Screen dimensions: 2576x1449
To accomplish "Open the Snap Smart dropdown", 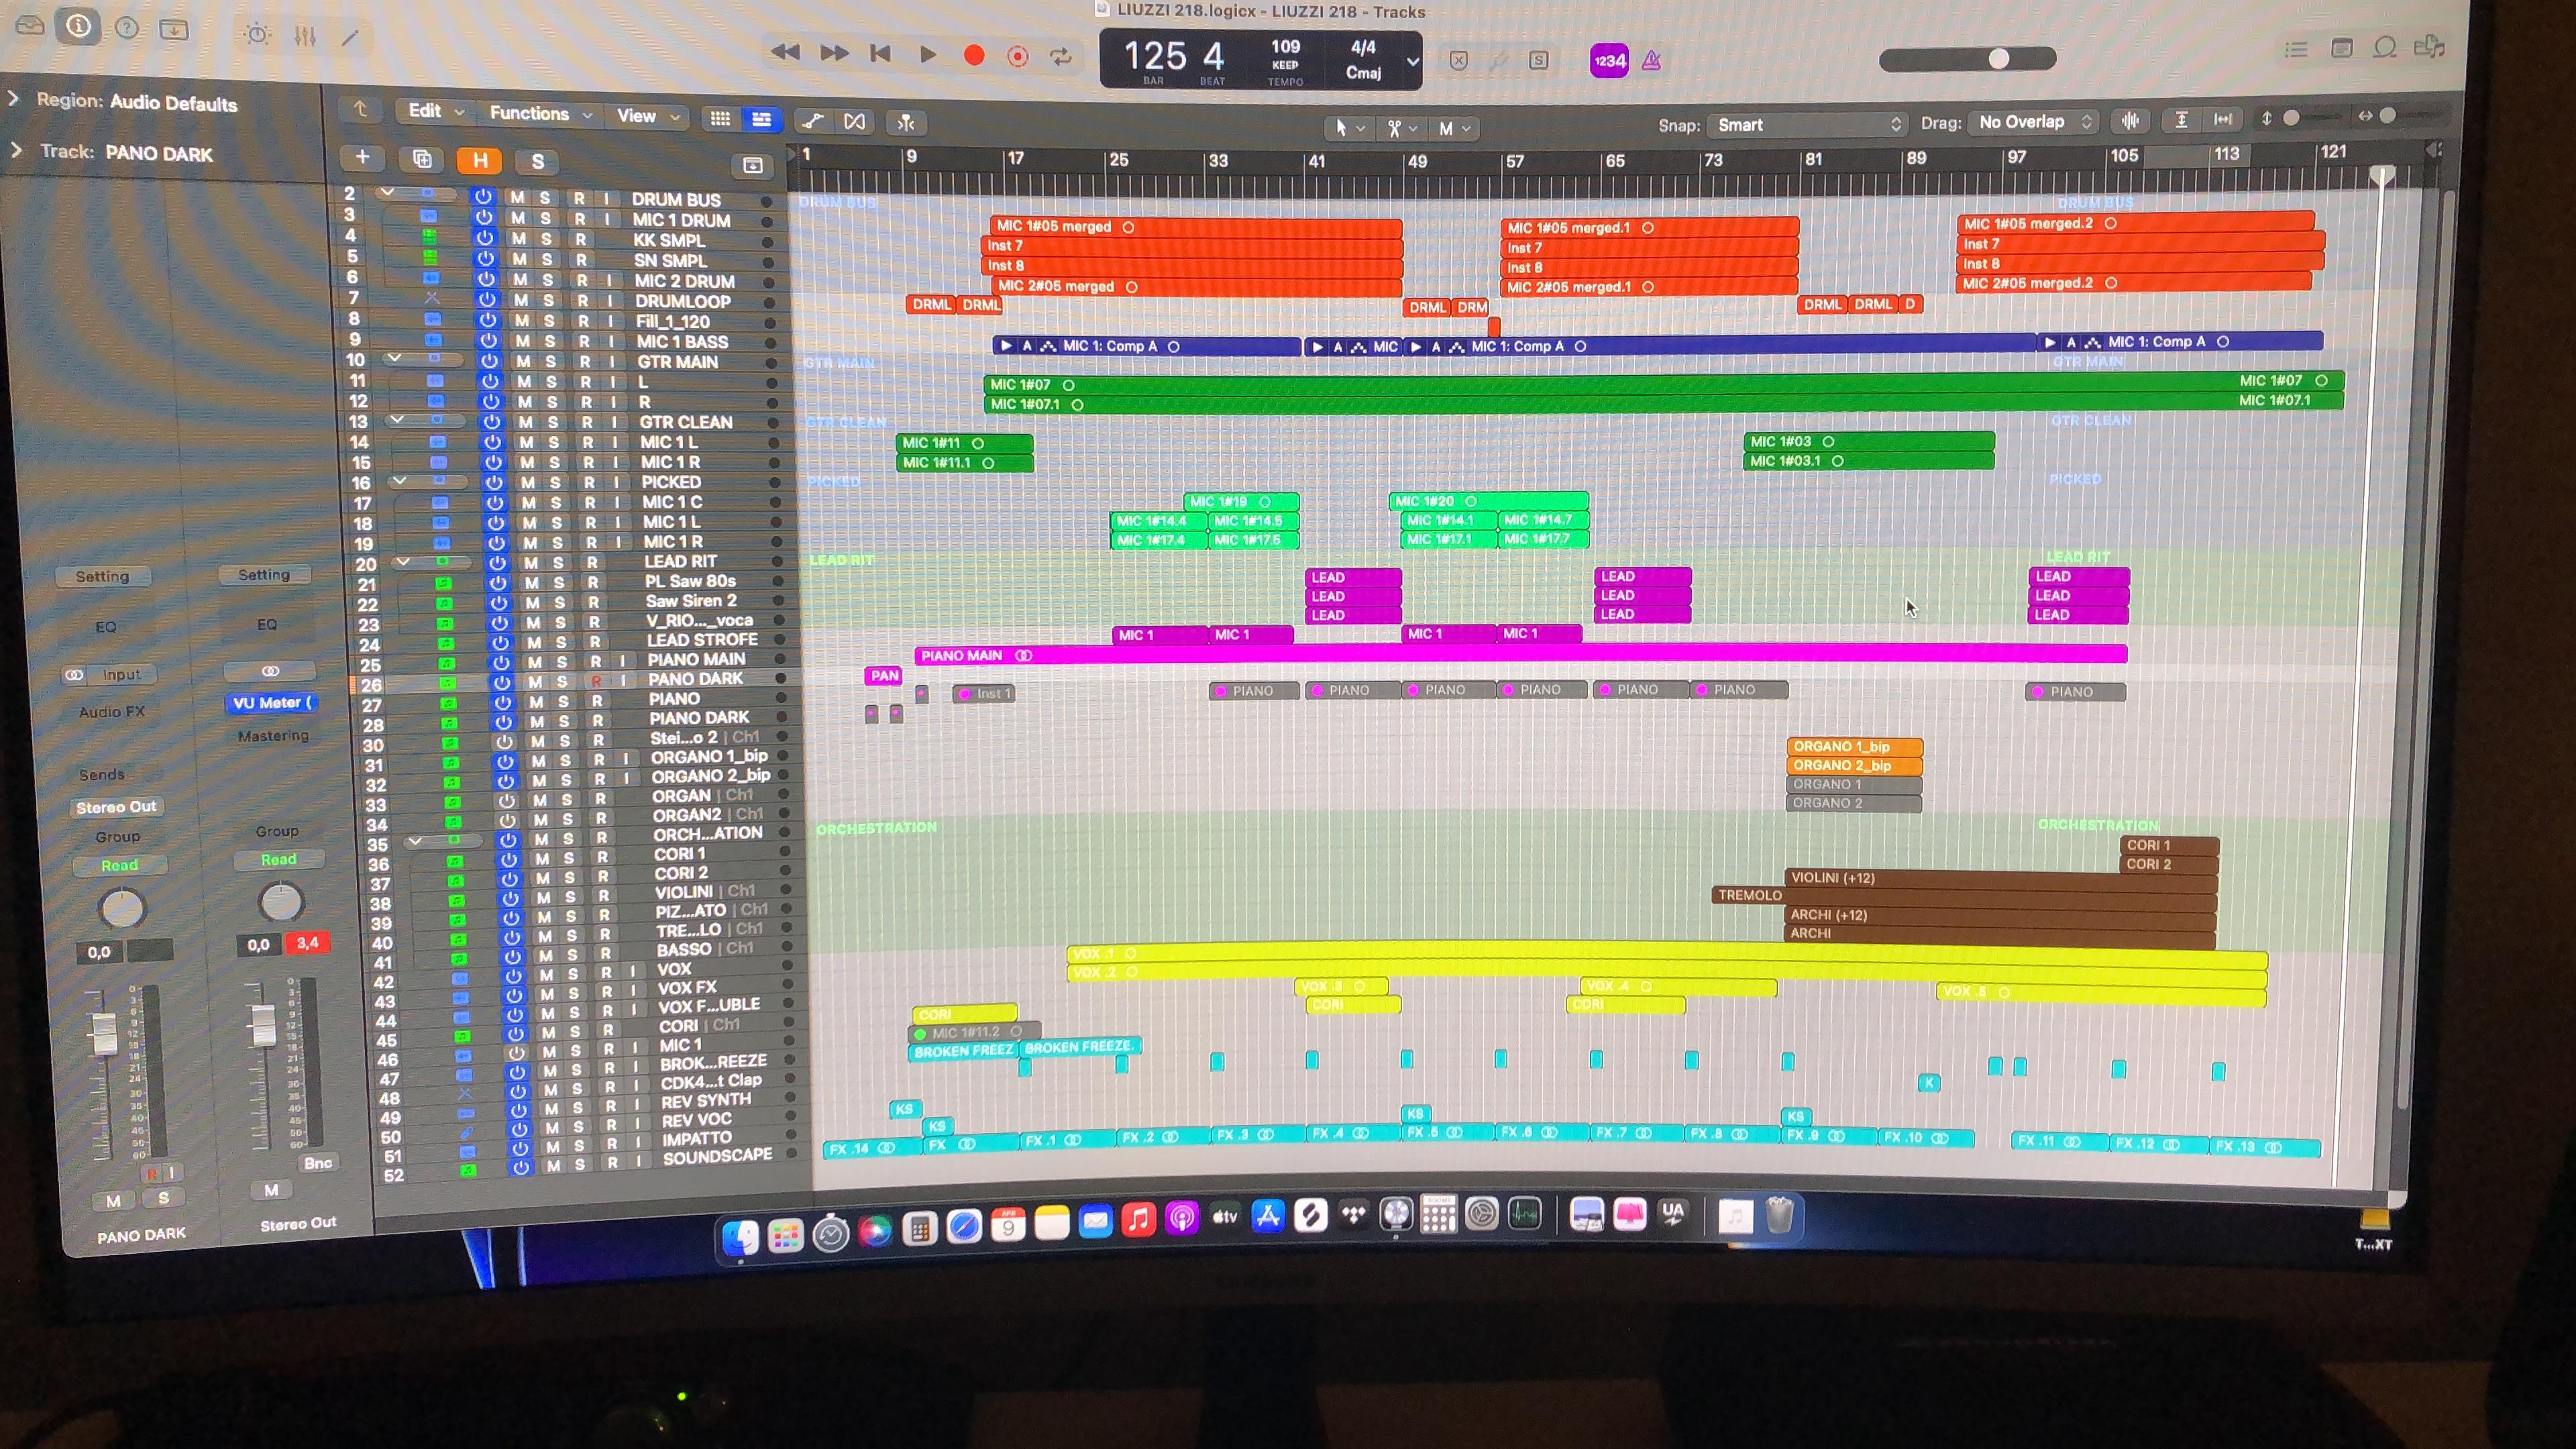I will pos(1808,125).
